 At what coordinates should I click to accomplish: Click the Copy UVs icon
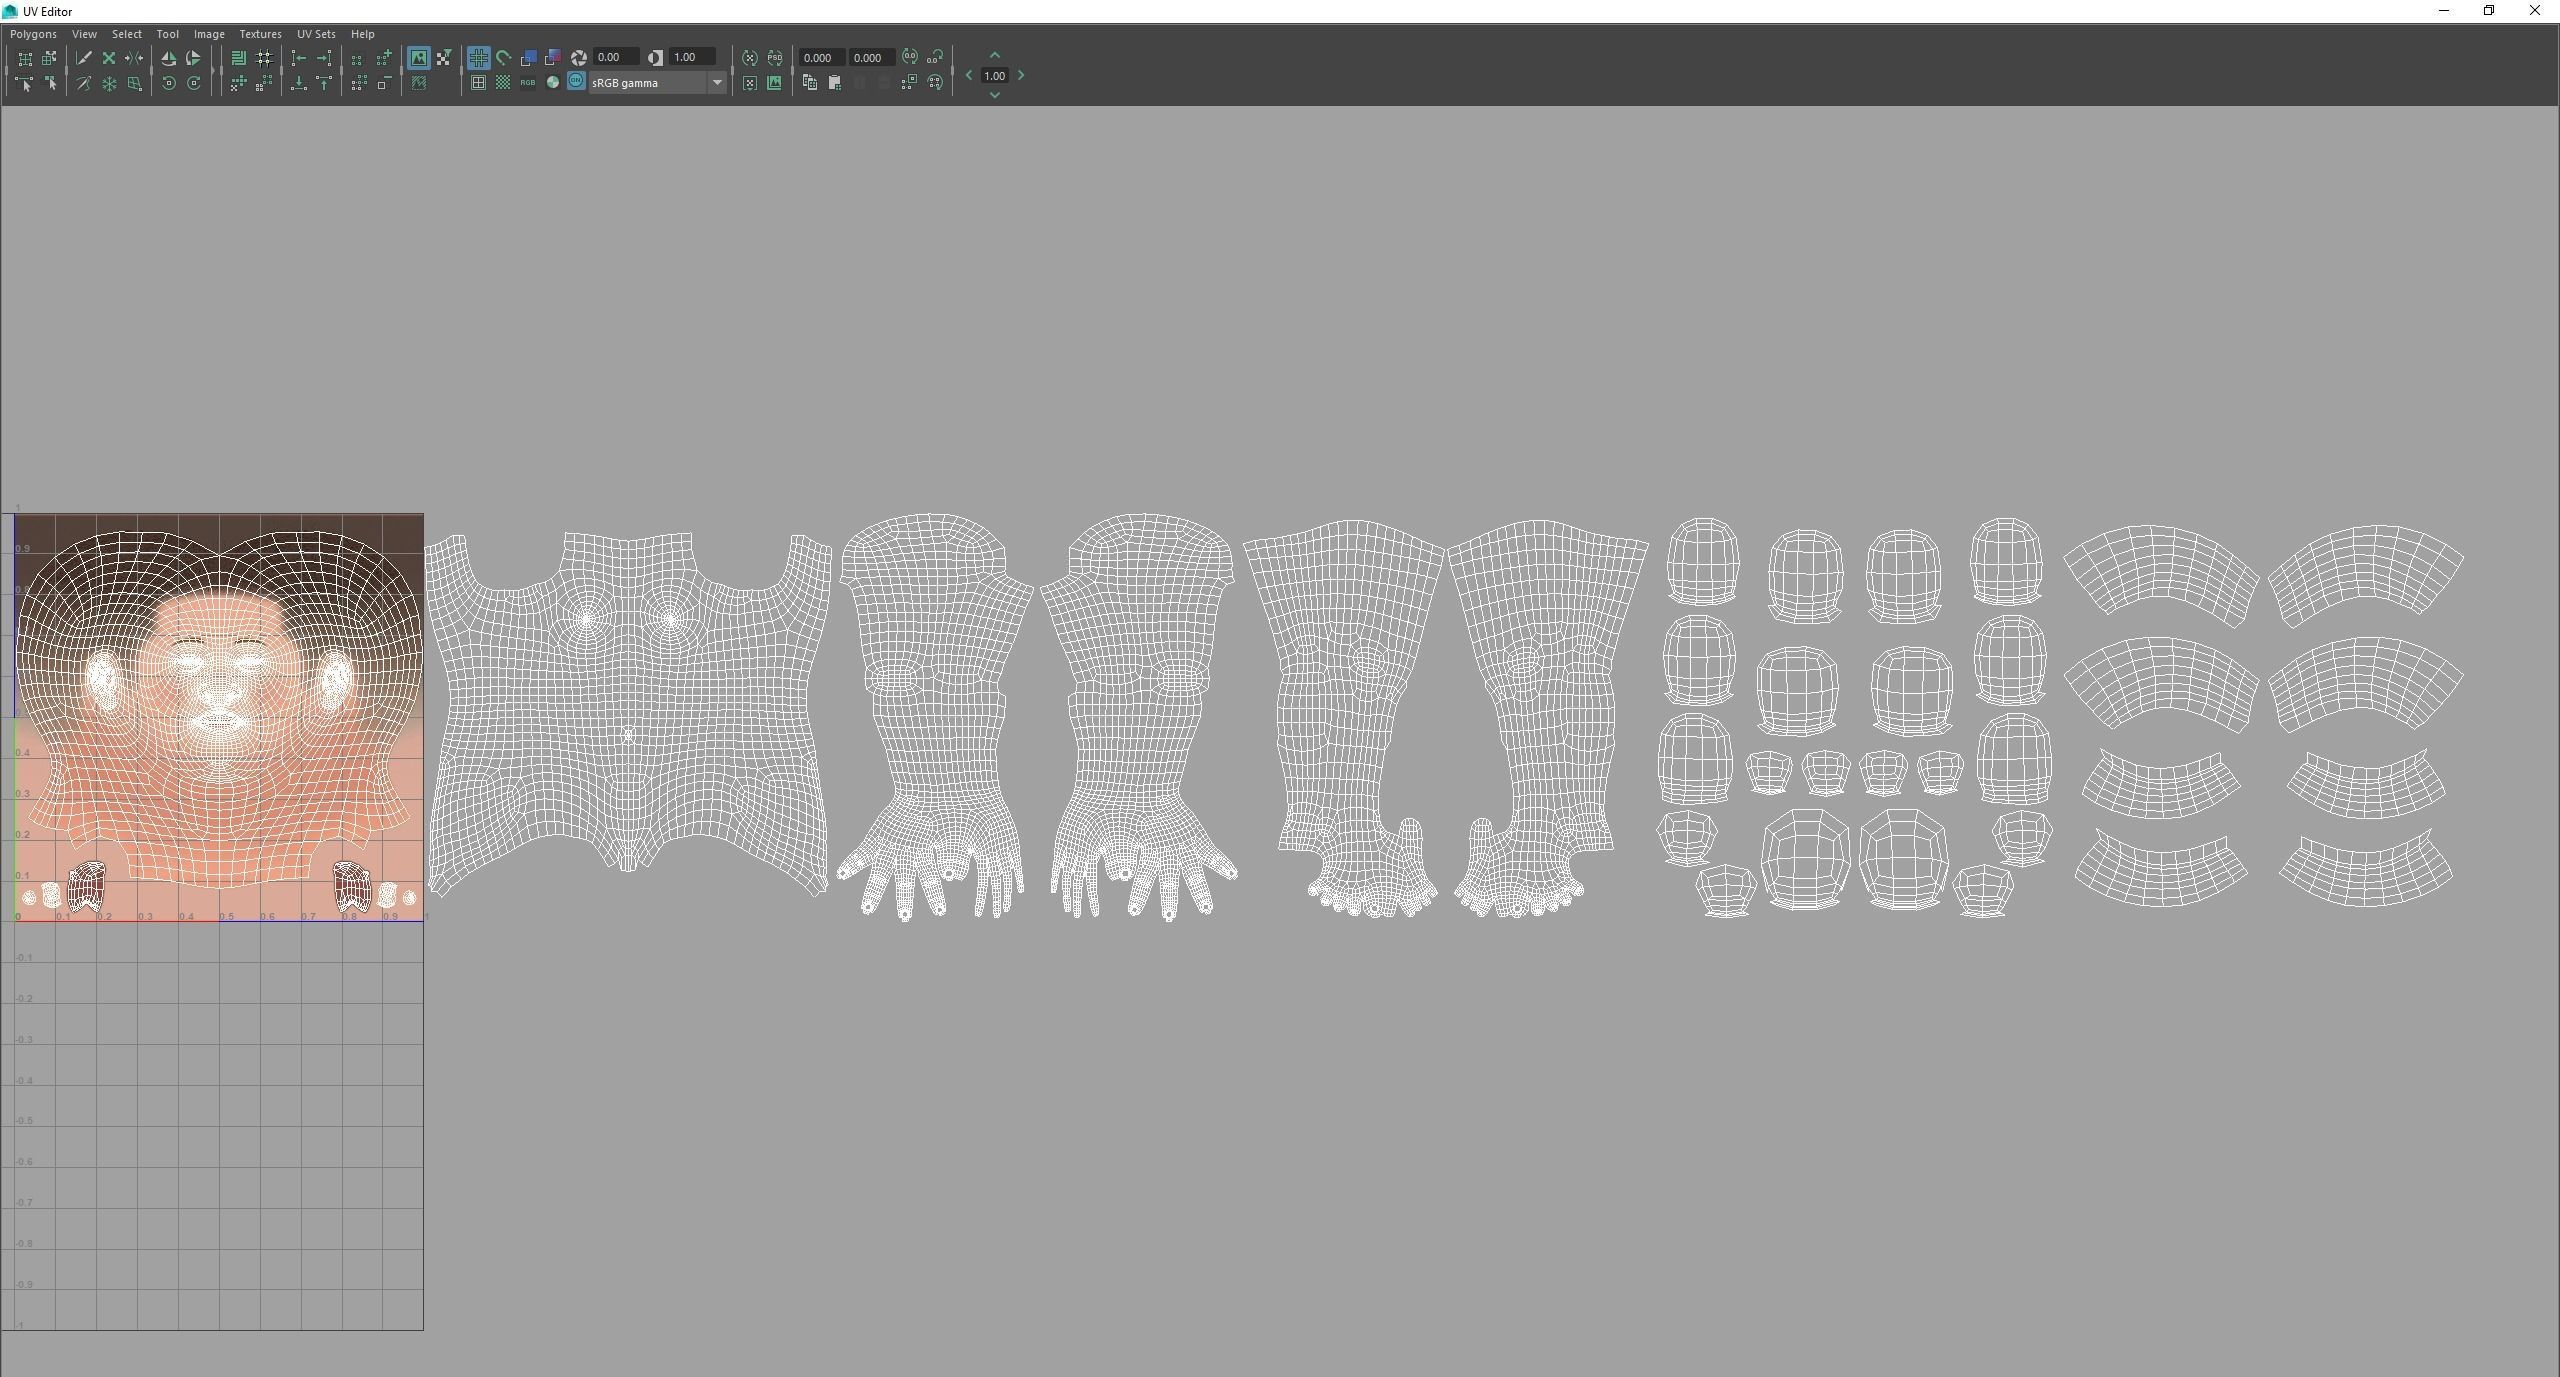pyautogui.click(x=810, y=84)
